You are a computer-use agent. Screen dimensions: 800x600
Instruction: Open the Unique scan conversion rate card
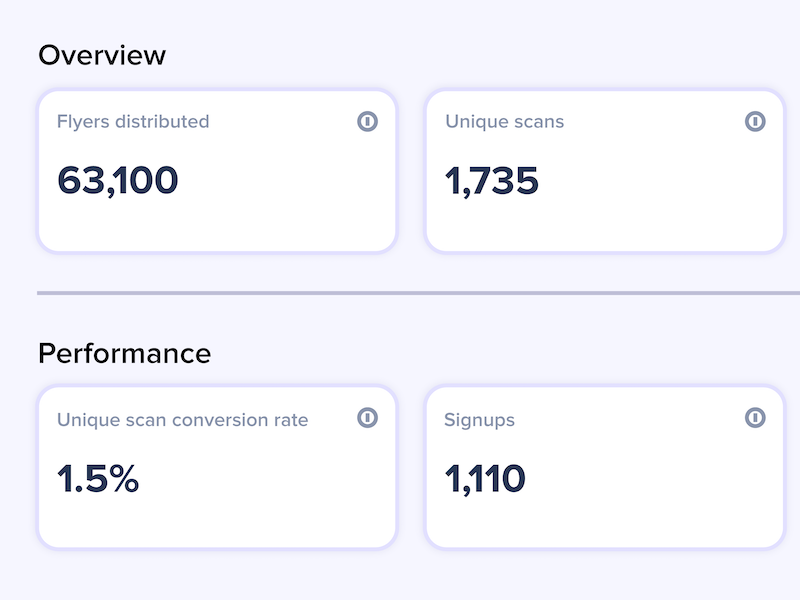[x=217, y=467]
